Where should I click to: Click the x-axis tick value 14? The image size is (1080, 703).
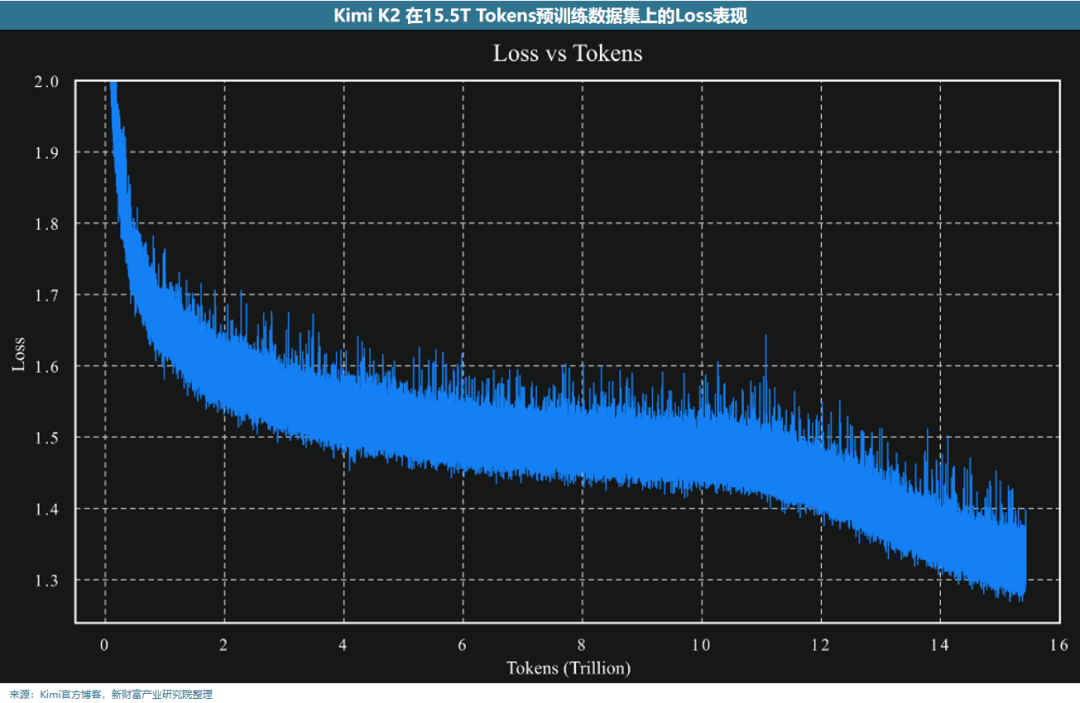[939, 645]
